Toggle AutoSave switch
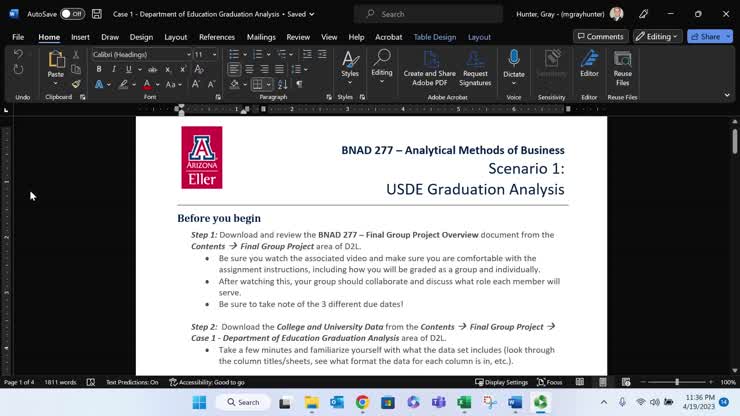This screenshot has height=416, width=740. point(72,14)
